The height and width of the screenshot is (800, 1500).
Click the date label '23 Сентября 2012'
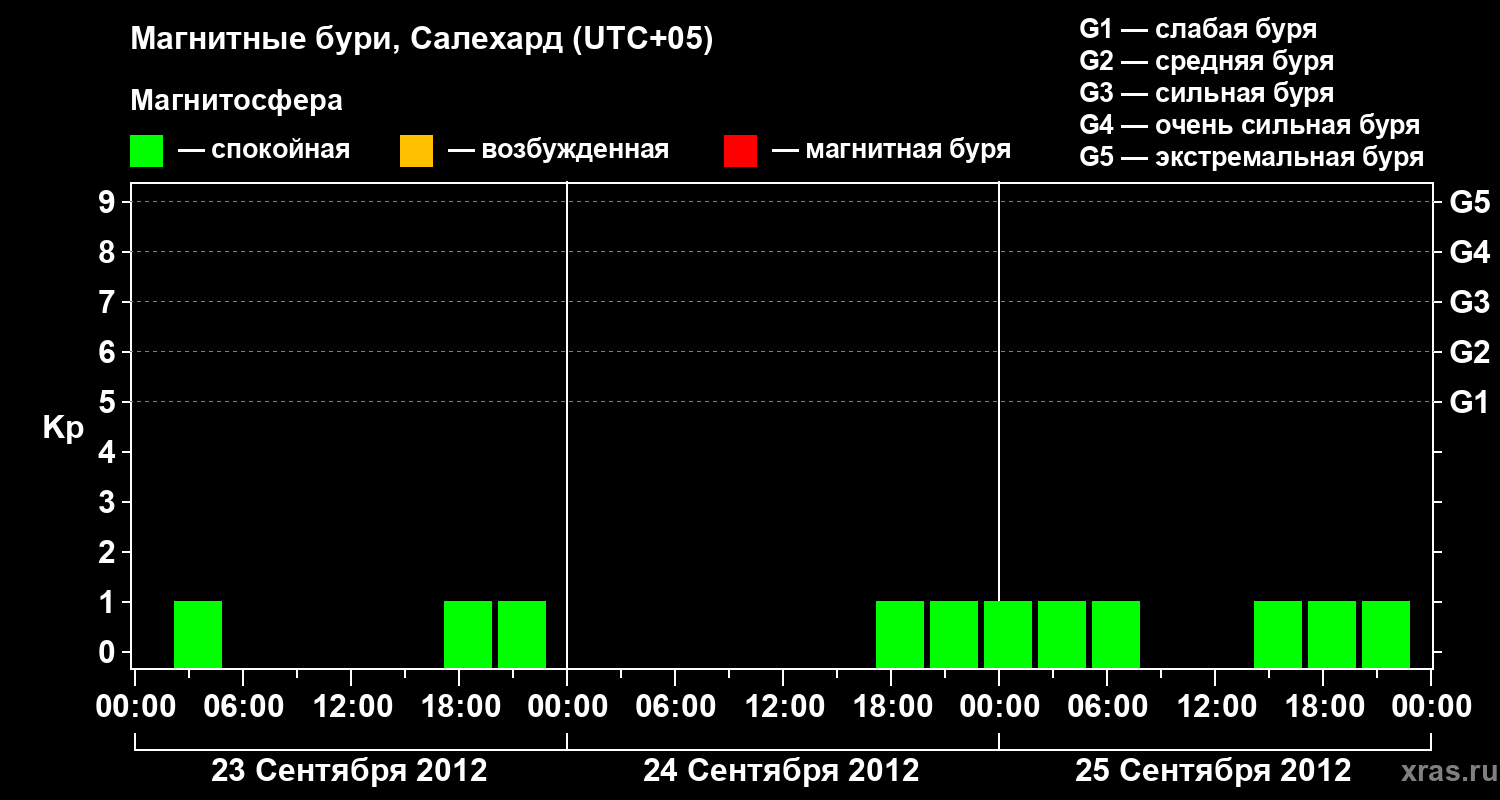pos(349,771)
